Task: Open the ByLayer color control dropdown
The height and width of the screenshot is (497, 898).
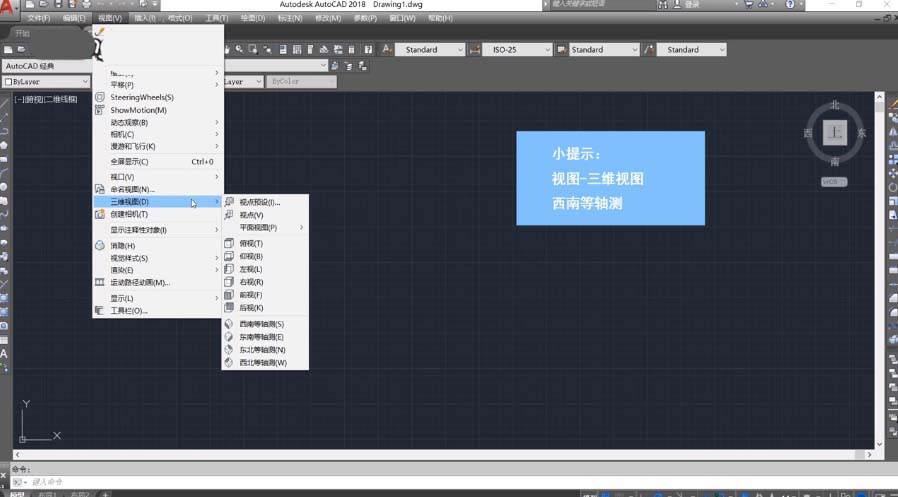Action: [x=46, y=82]
